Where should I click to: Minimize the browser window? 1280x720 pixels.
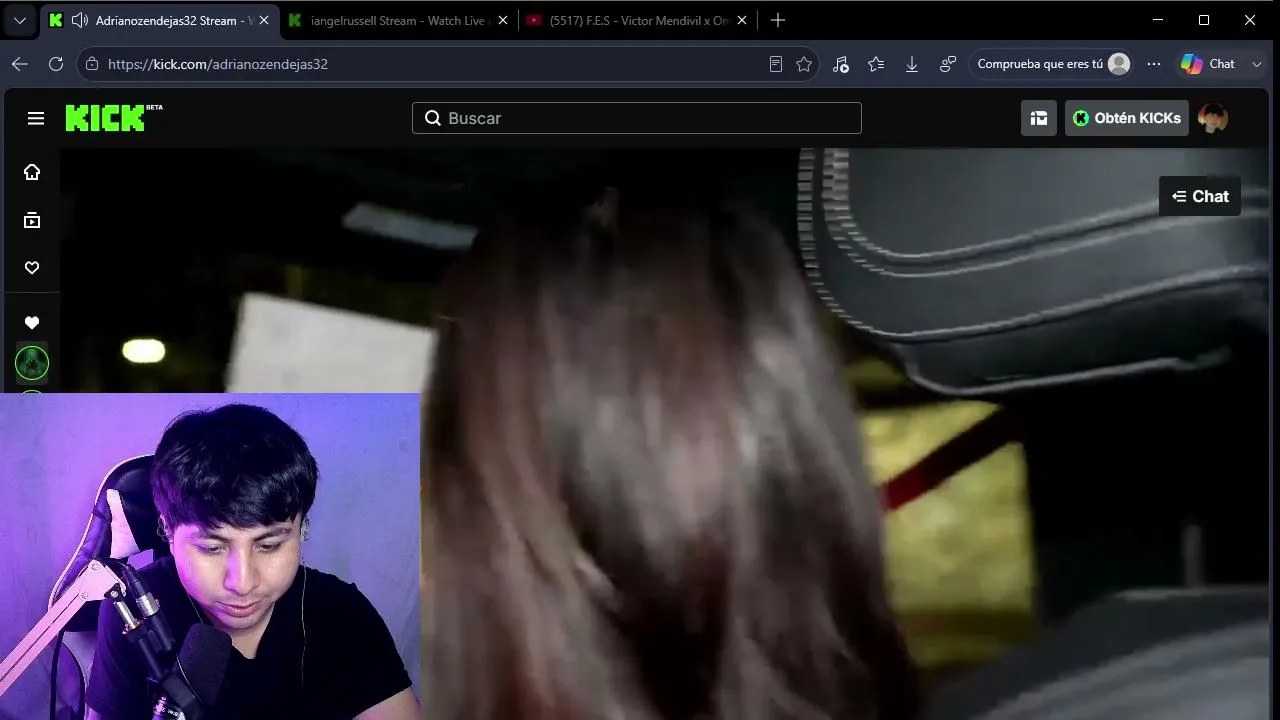click(1158, 20)
